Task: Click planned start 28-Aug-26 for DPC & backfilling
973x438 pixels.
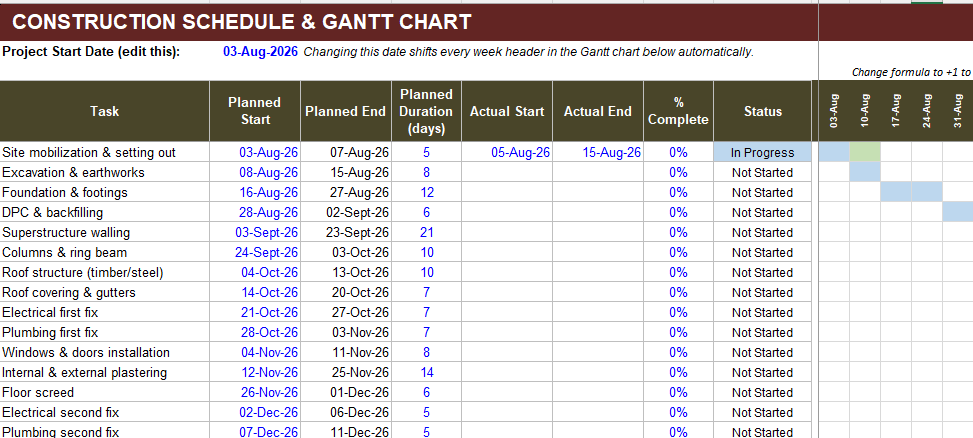Action: pyautogui.click(x=255, y=212)
